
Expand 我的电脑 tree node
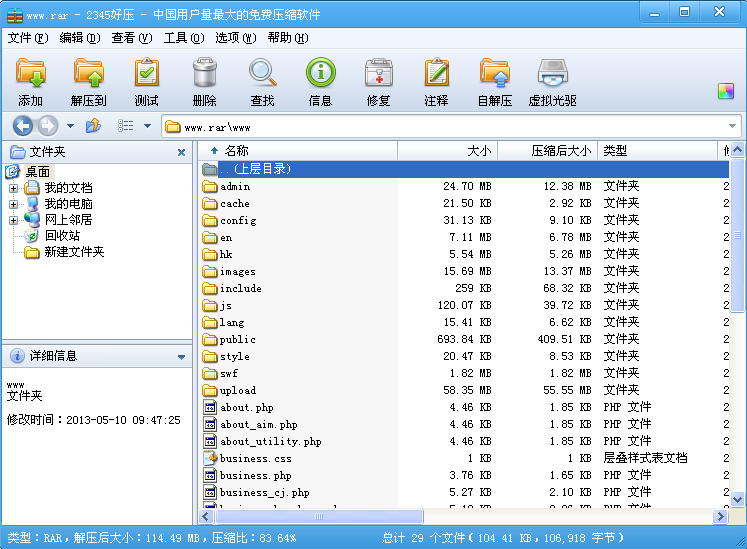[x=13, y=204]
